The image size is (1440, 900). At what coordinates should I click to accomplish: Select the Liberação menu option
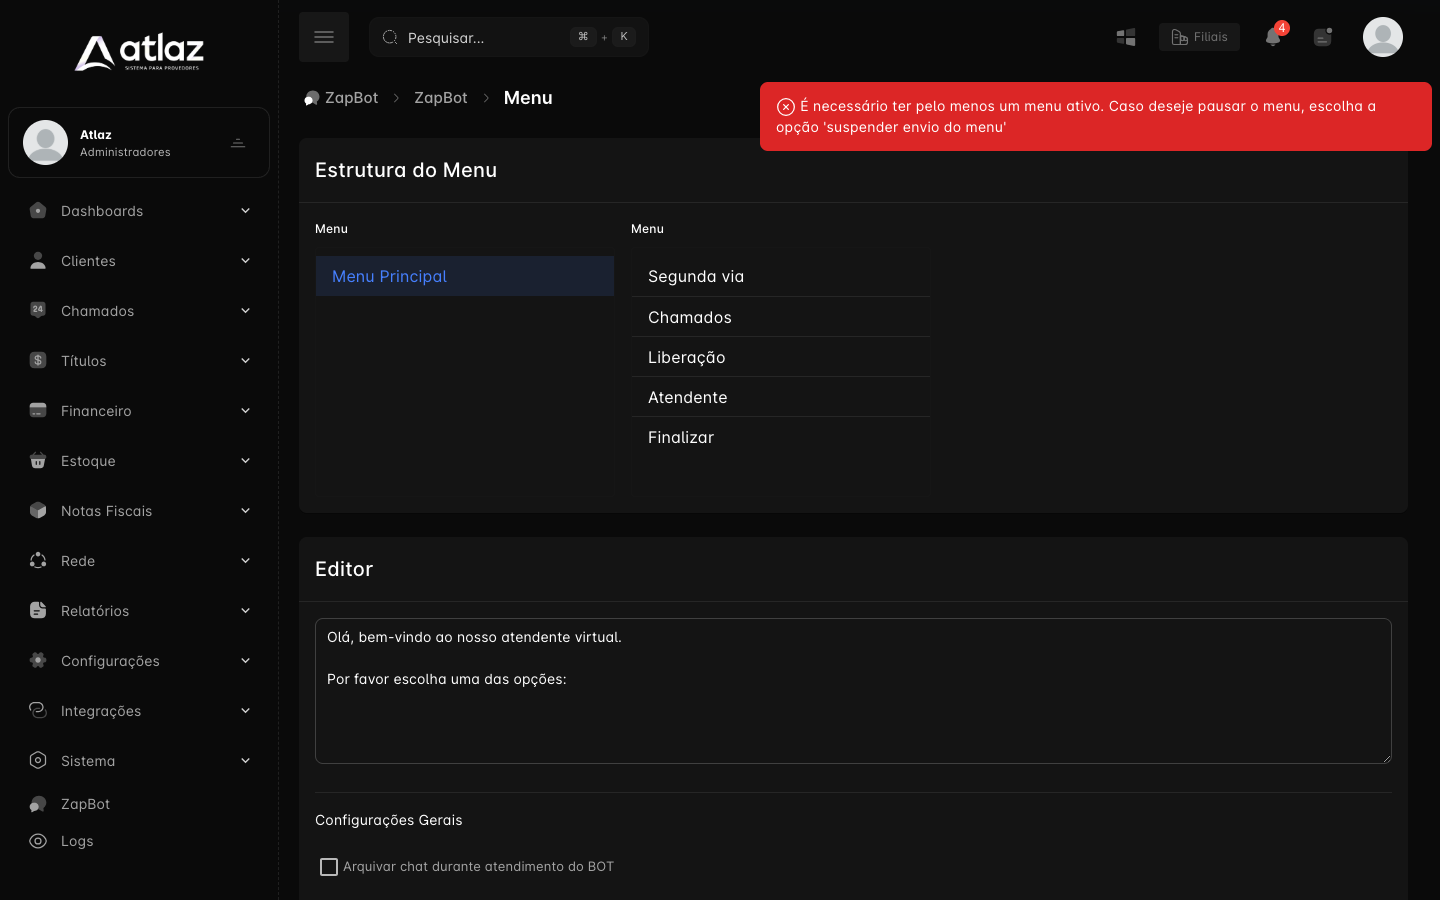pos(781,357)
